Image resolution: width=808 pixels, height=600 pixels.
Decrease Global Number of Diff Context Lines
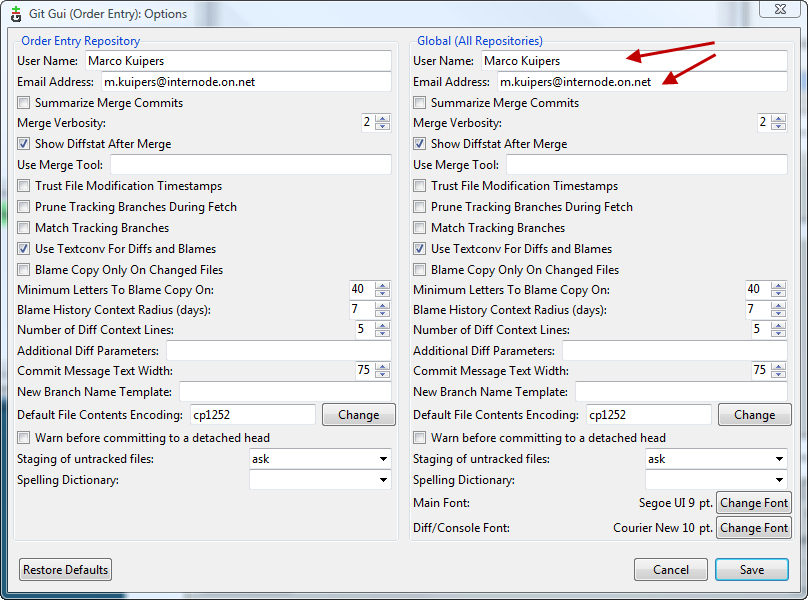pyautogui.click(x=779, y=333)
